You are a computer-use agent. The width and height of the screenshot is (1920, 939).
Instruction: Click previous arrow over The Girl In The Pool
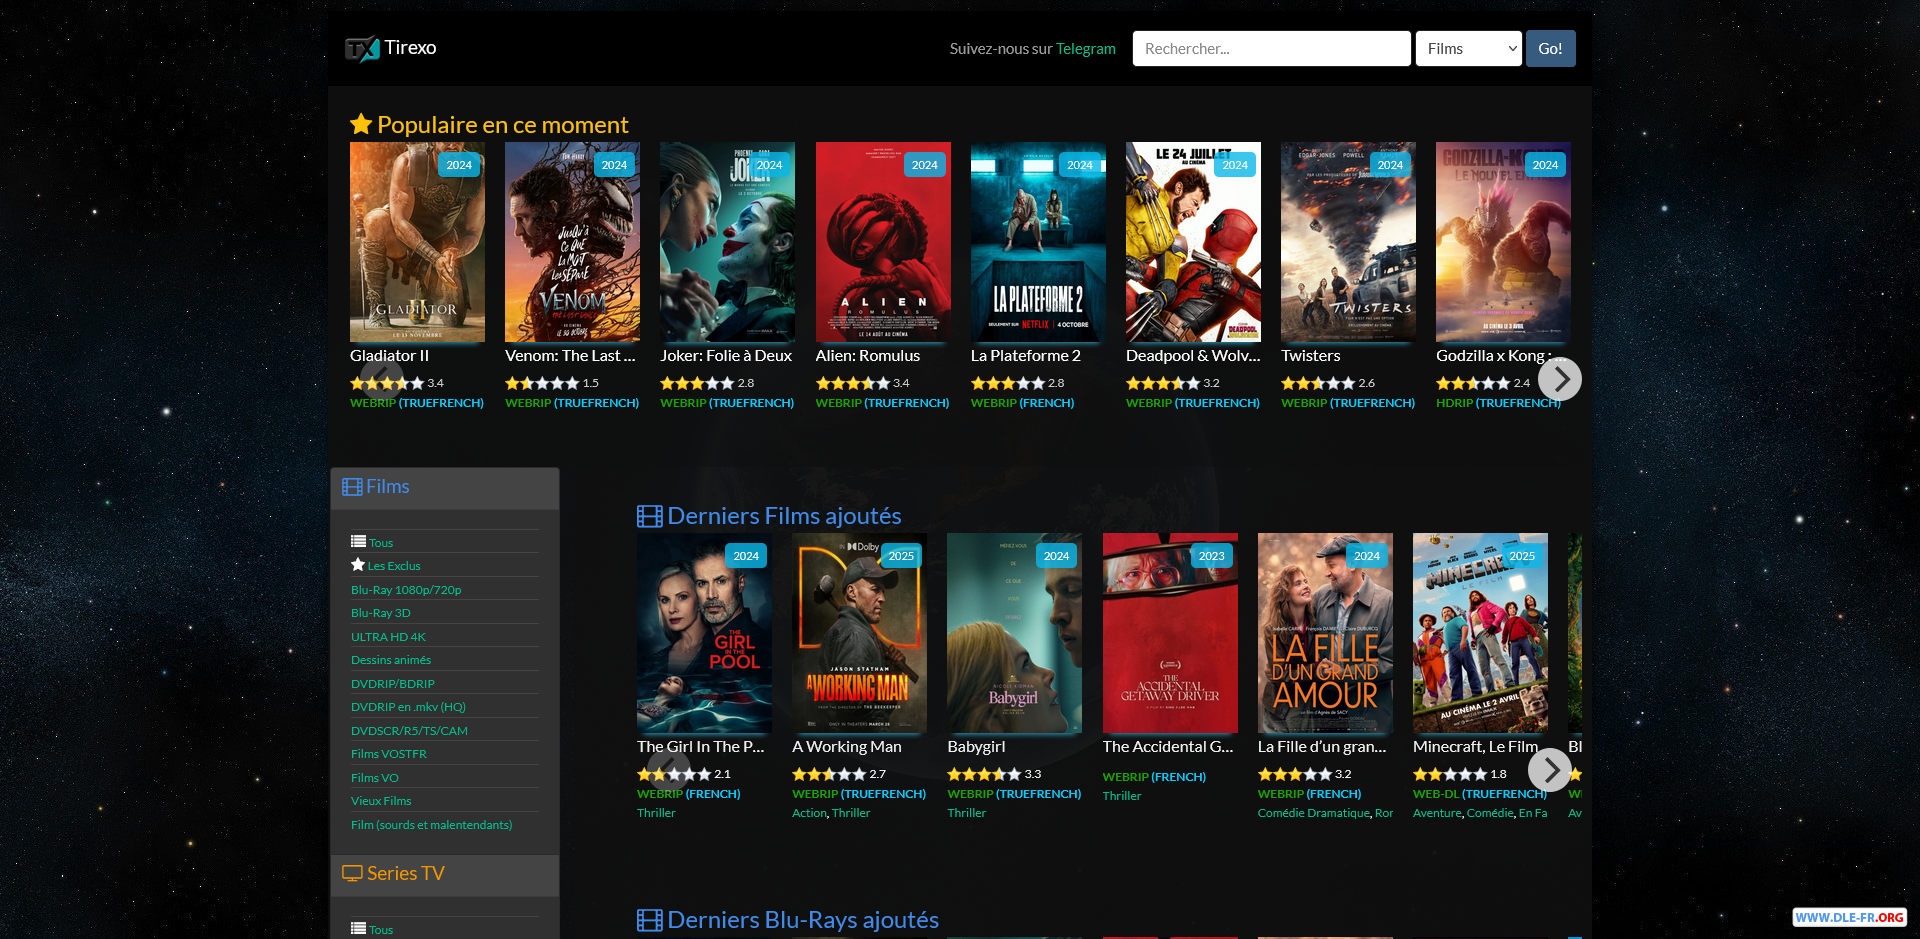pos(668,770)
